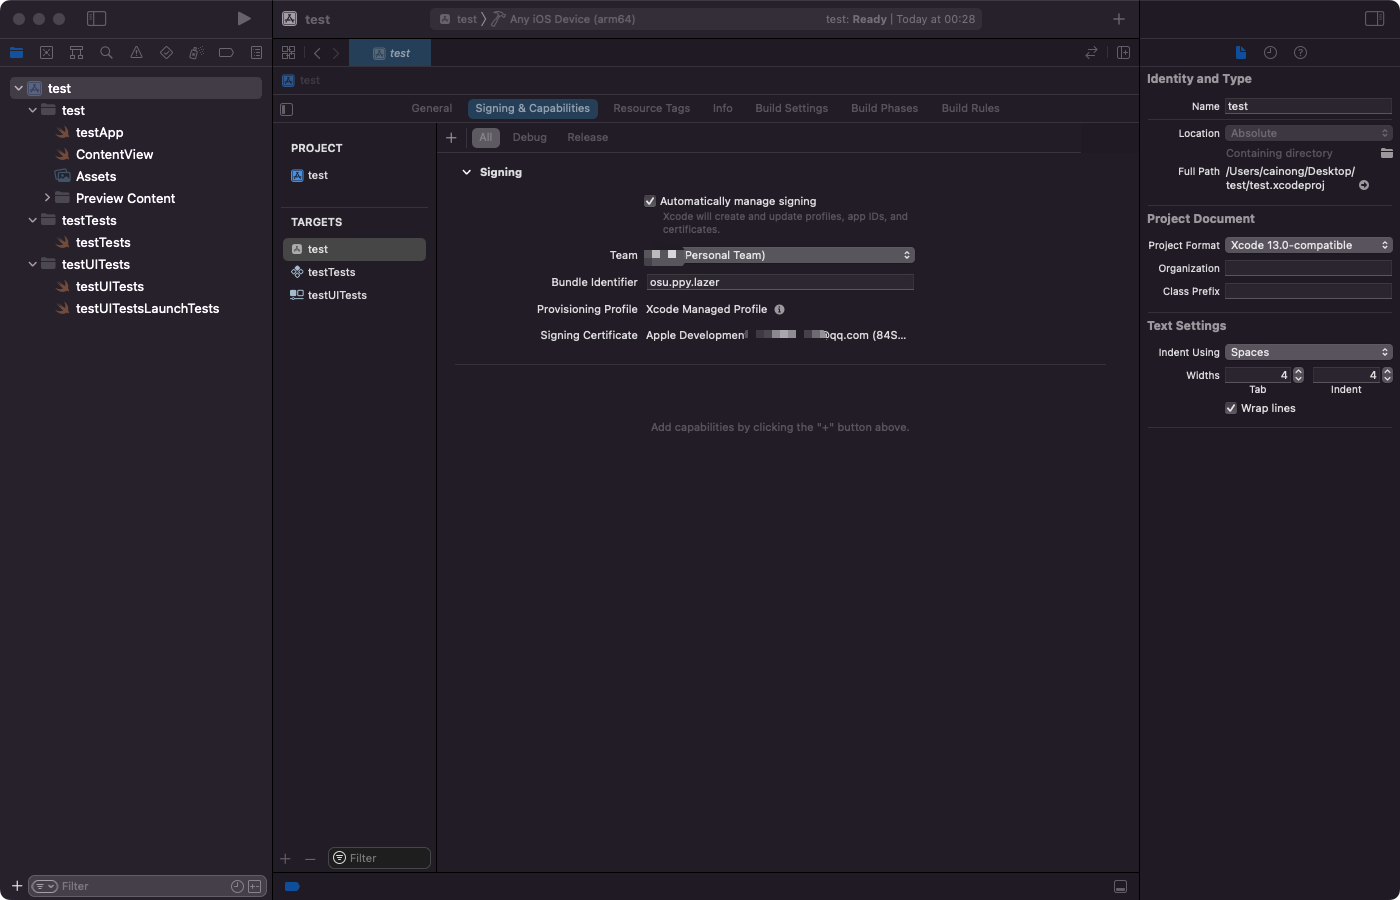Collapse the testUITests group
The height and width of the screenshot is (900, 1400).
[32, 265]
